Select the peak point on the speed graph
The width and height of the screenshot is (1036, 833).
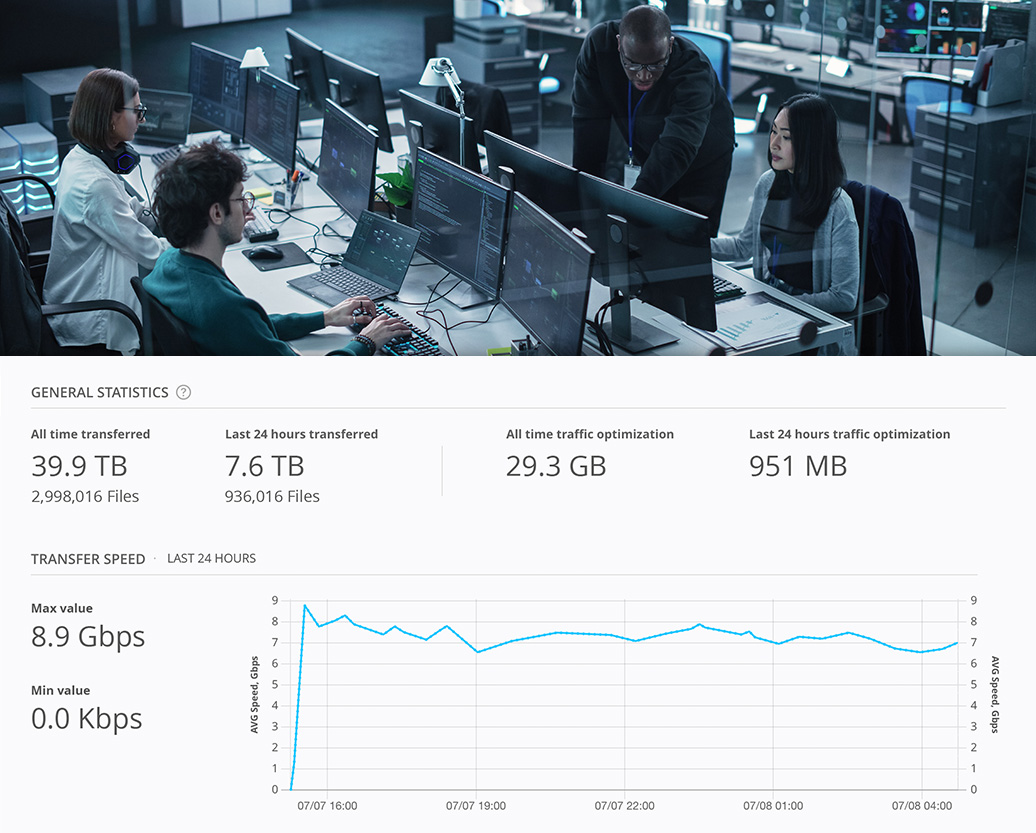tap(303, 604)
